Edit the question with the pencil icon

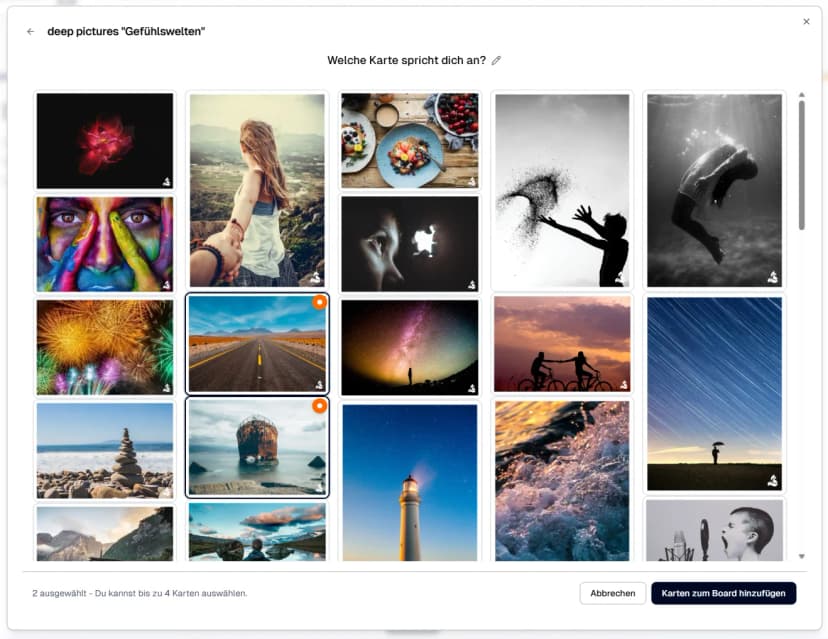pos(496,61)
